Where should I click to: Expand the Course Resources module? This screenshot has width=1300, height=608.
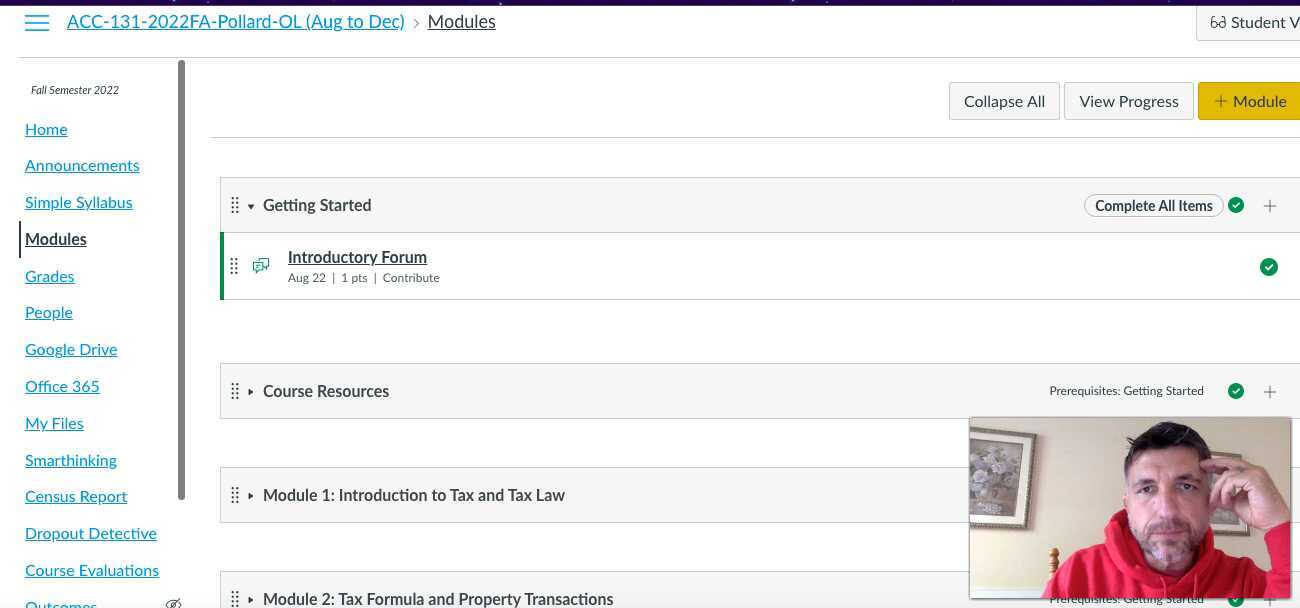coord(251,392)
